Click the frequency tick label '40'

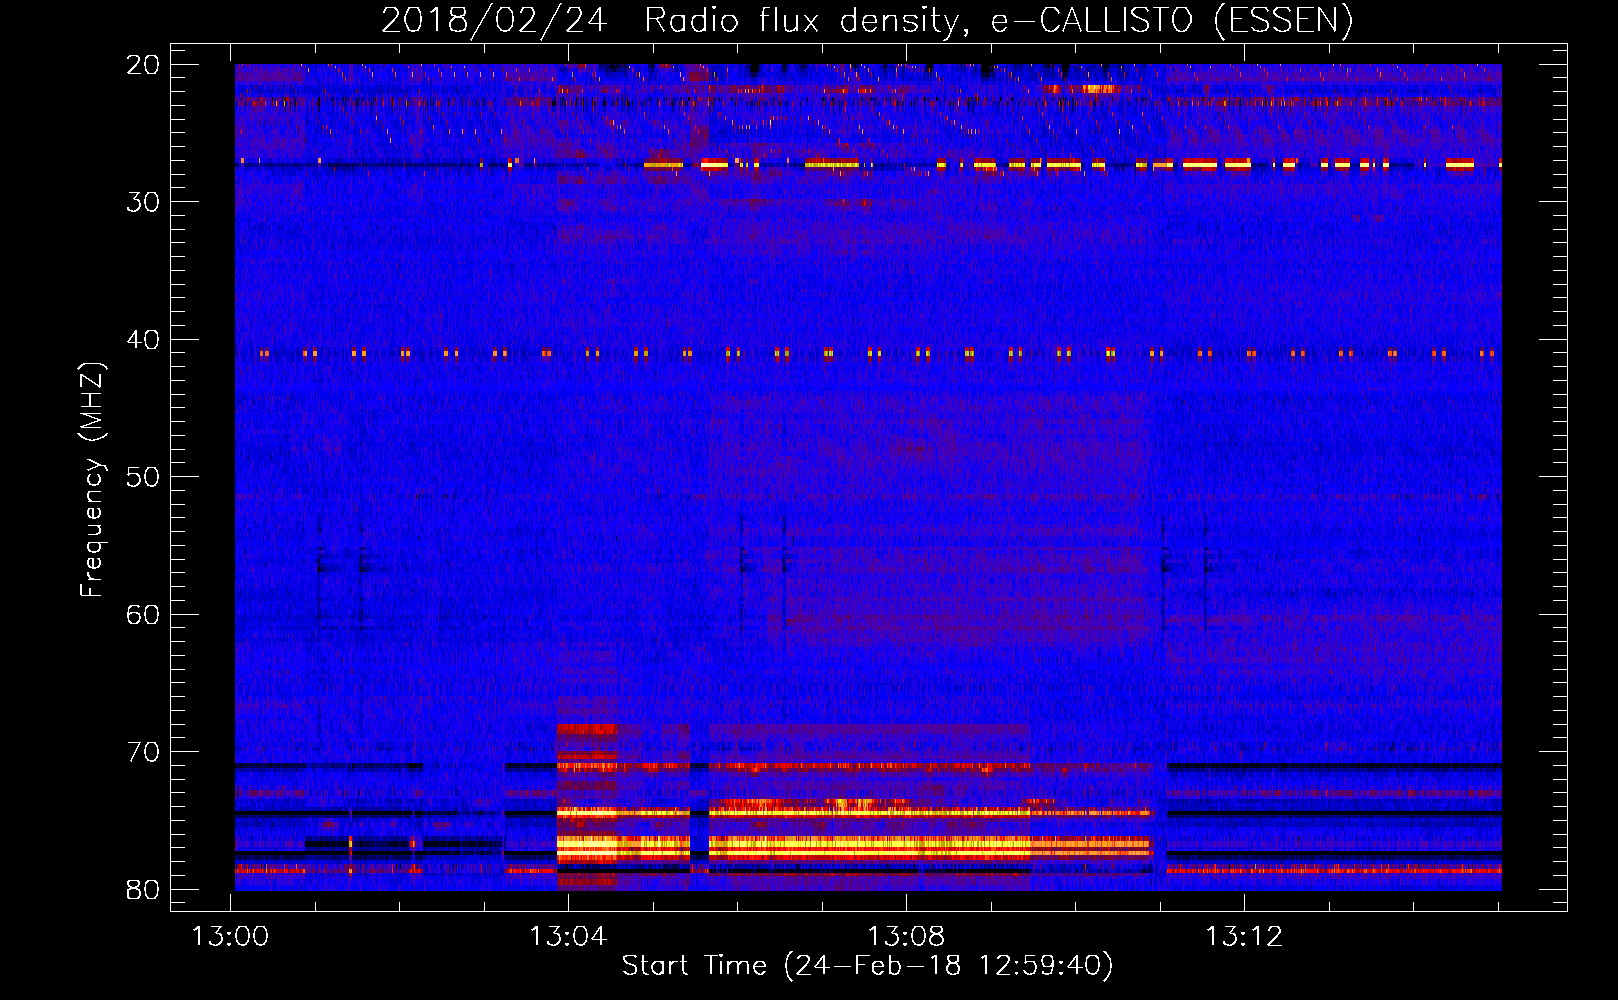[x=144, y=340]
